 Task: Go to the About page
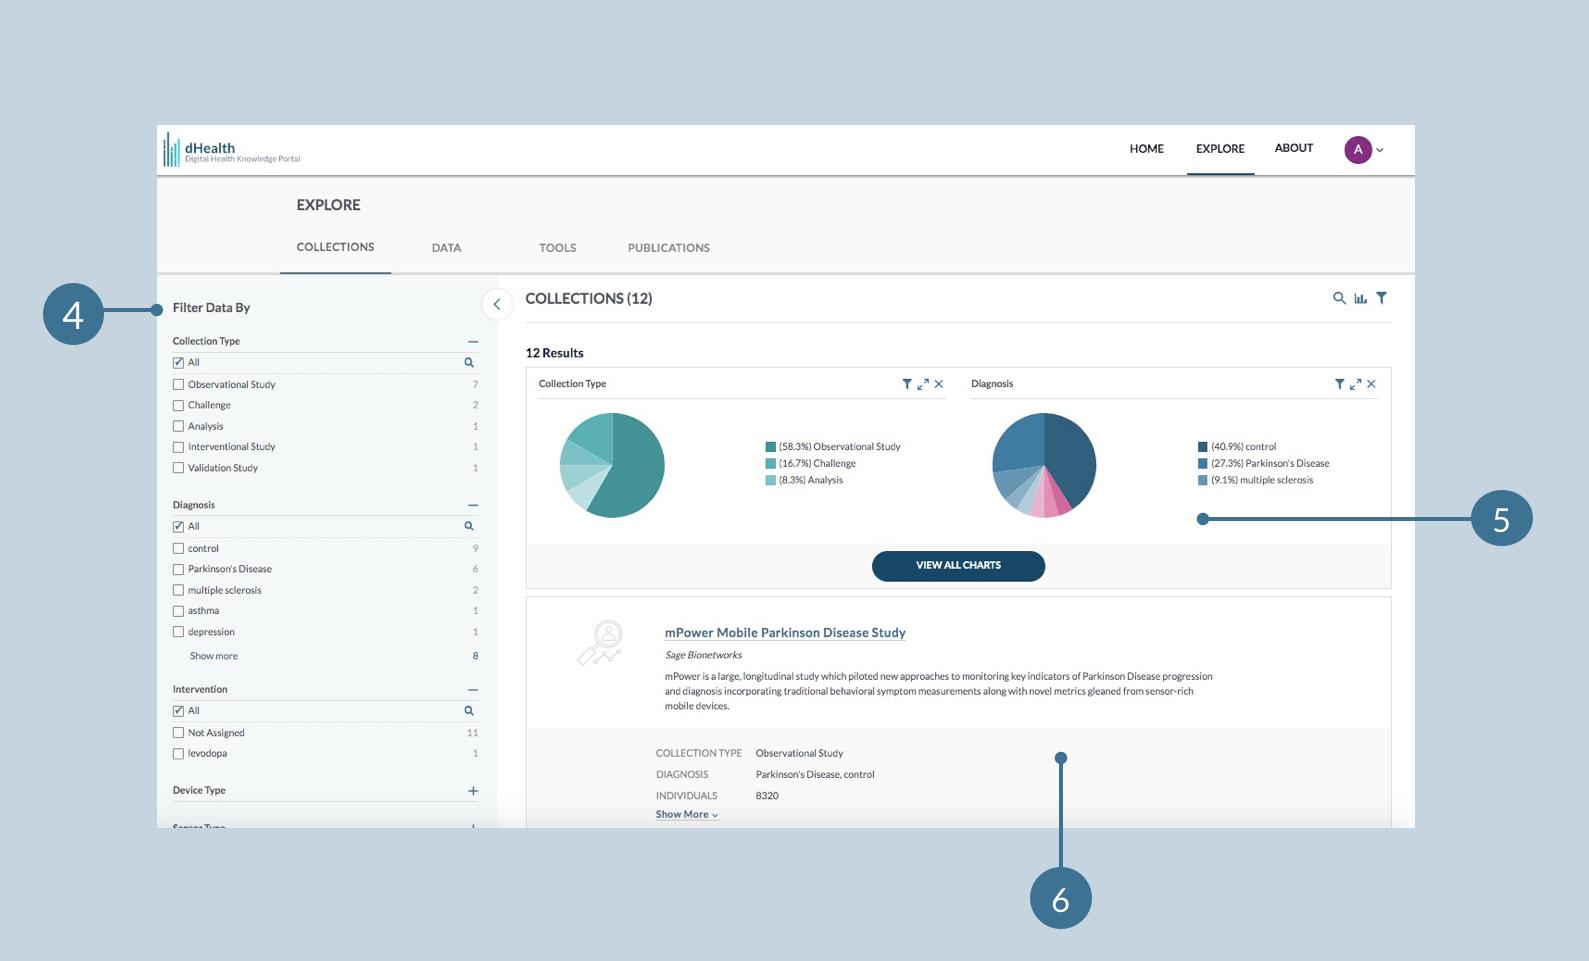[1294, 148]
